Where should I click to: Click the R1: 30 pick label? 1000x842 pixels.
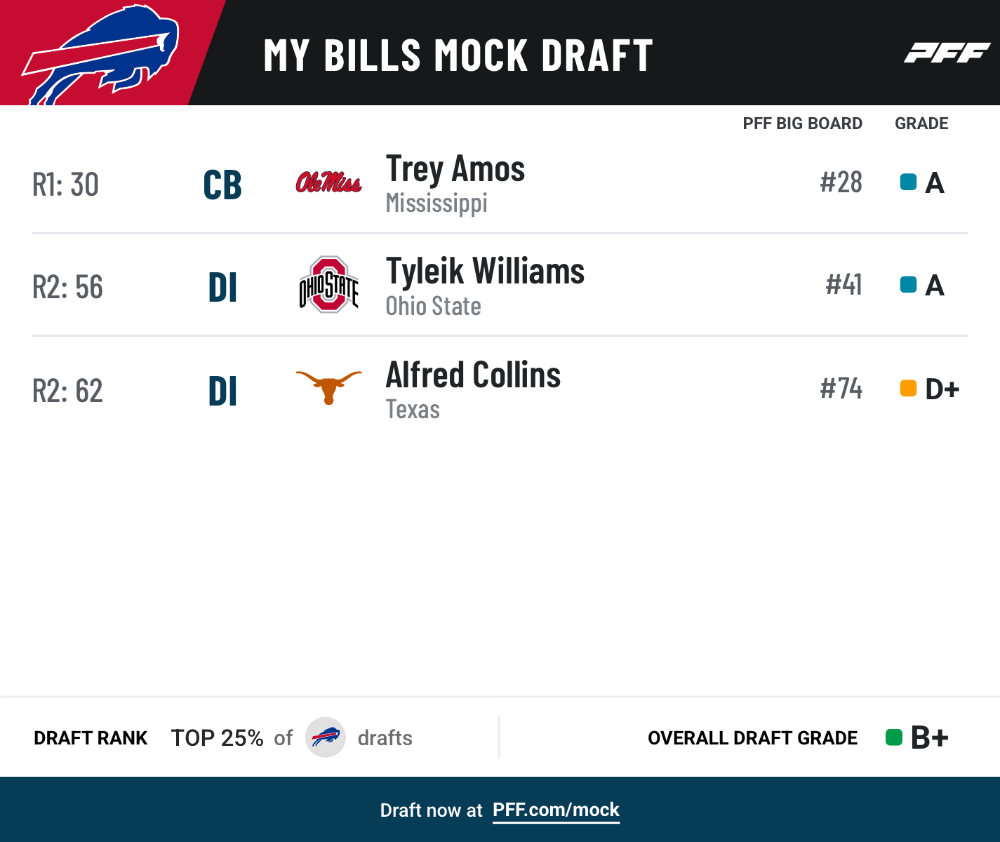(66, 184)
